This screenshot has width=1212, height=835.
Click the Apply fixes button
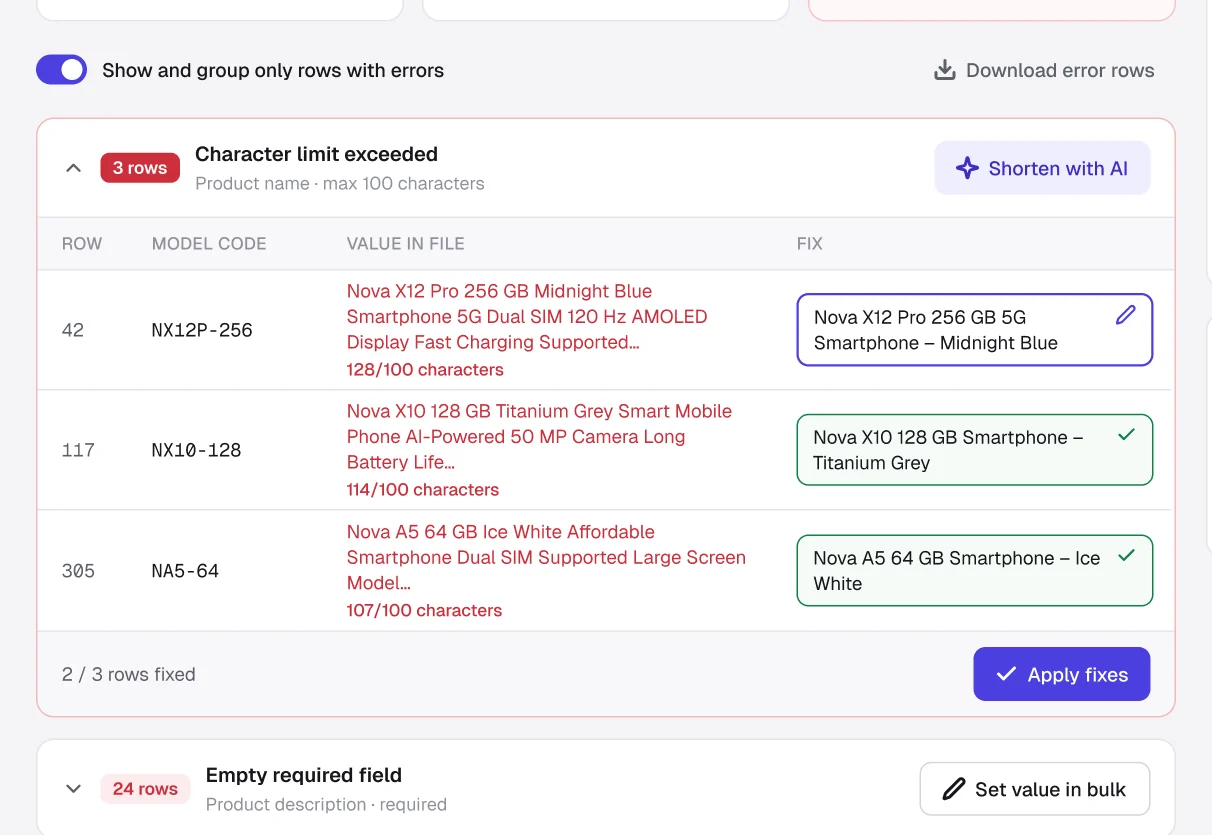point(1062,674)
